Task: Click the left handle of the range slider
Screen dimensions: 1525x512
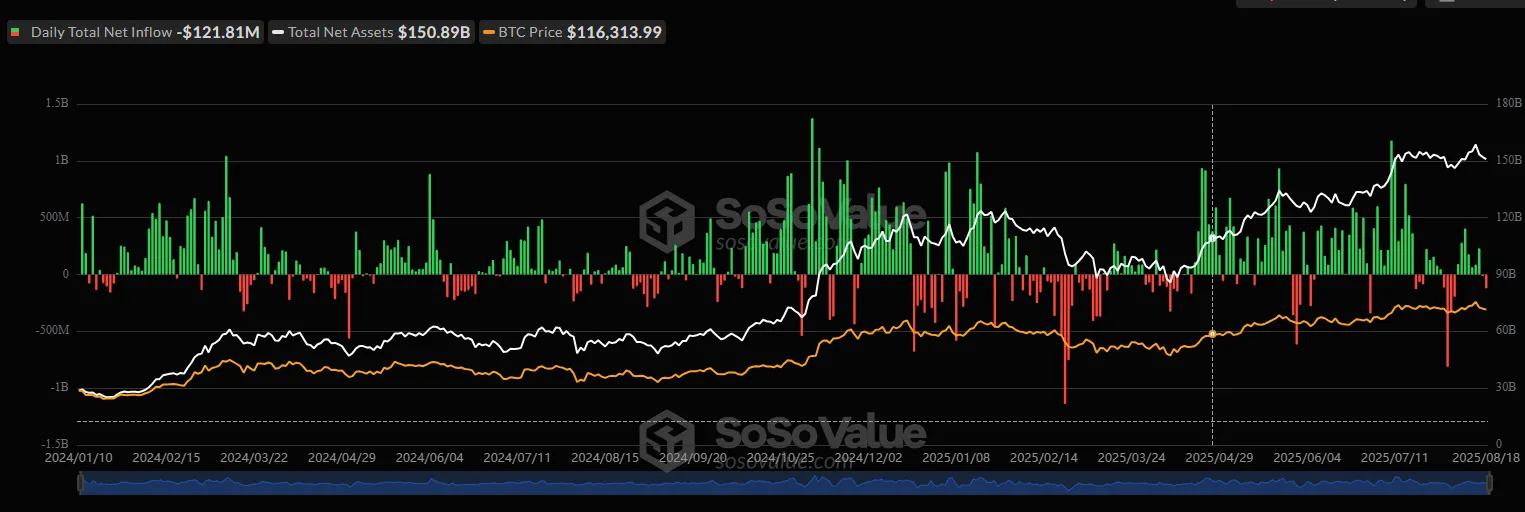Action: (80, 484)
